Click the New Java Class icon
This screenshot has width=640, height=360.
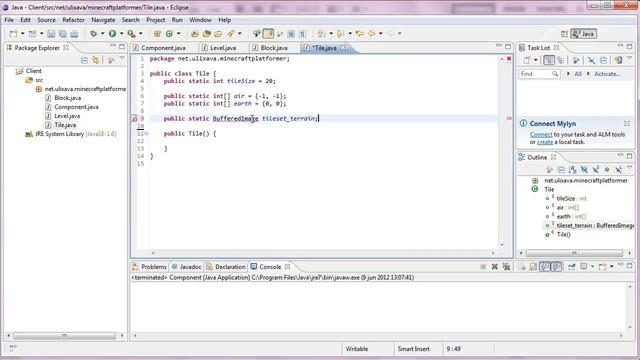(x=169, y=34)
